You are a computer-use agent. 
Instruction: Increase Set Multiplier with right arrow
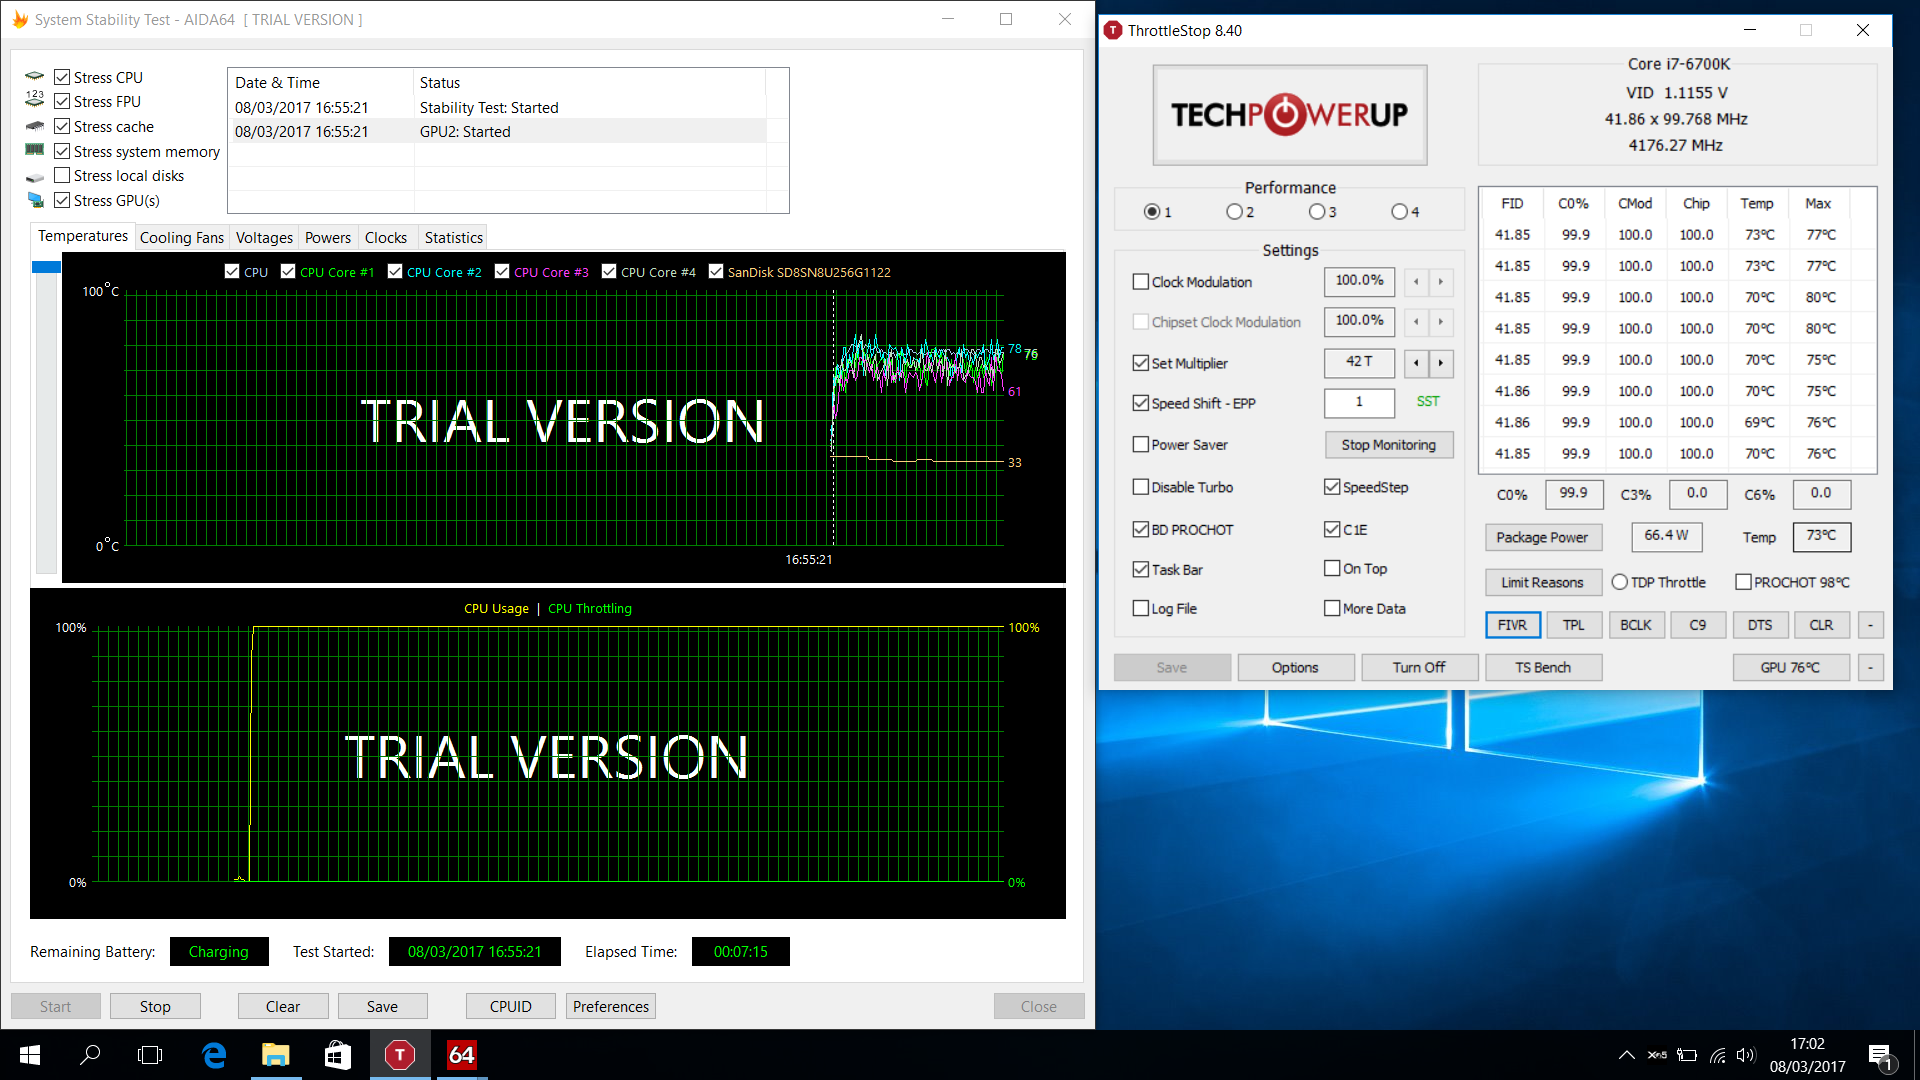(1441, 363)
